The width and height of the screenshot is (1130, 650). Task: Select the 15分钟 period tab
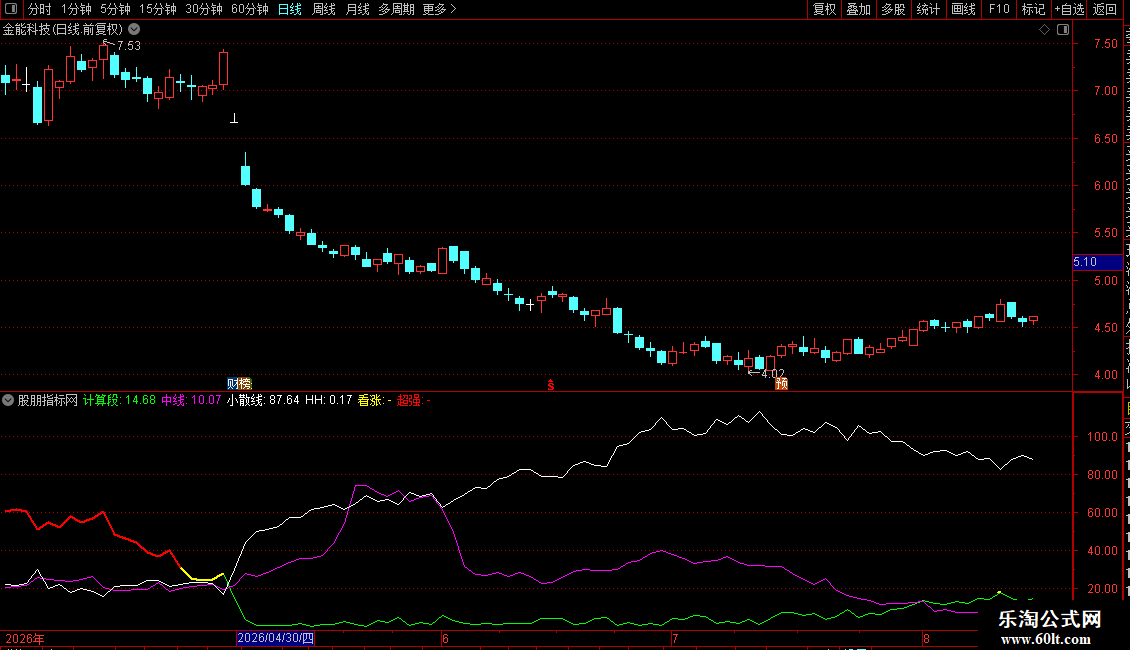[158, 9]
